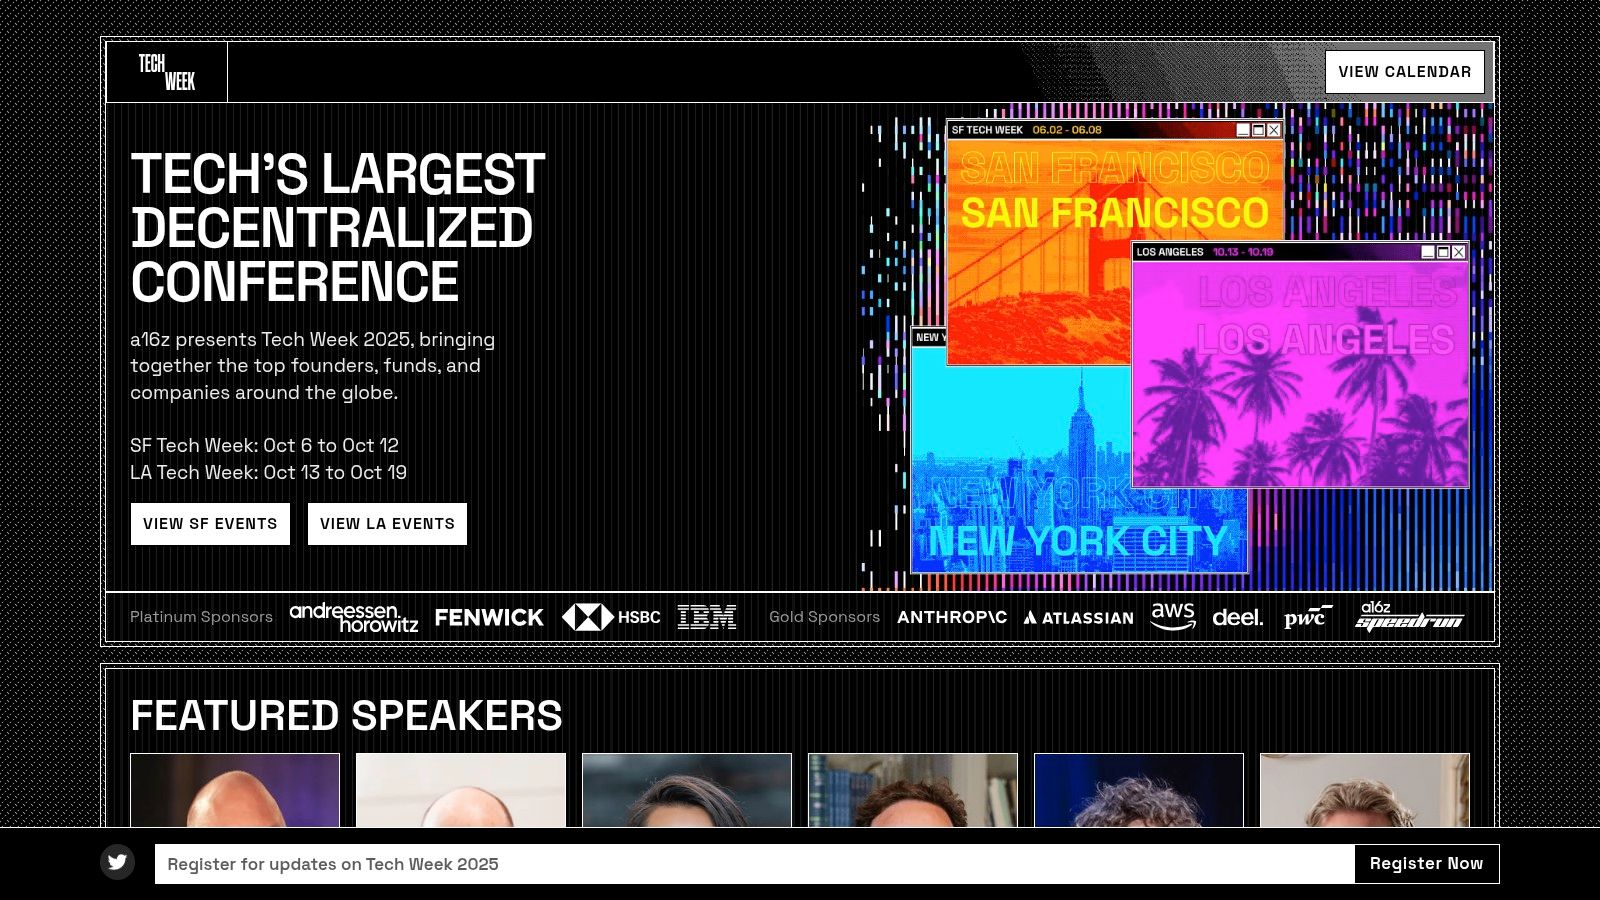
Task: Click the "a16z presents Tech Week 2025" paragraph
Action: 313,366
